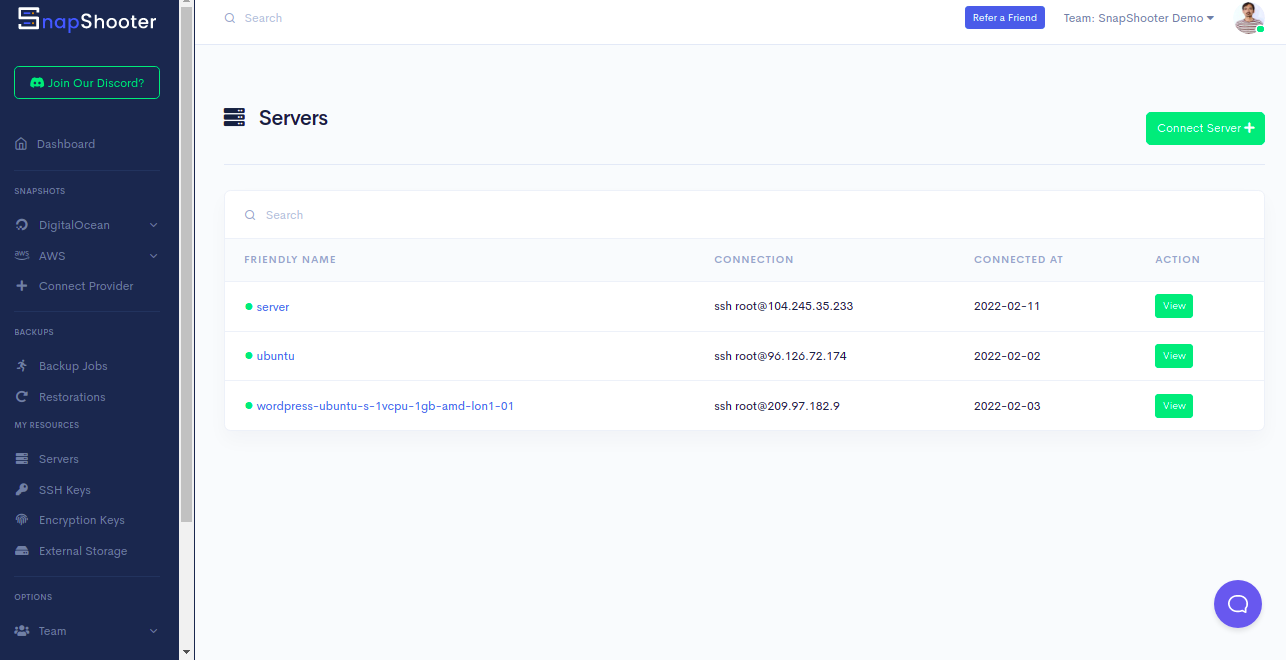
Task: Click the Connection column header
Action: (x=754, y=260)
